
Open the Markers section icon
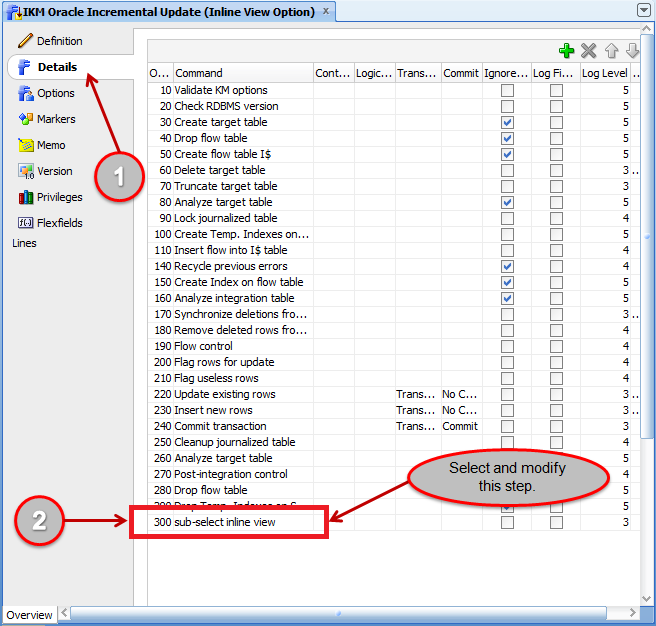click(x=27, y=119)
